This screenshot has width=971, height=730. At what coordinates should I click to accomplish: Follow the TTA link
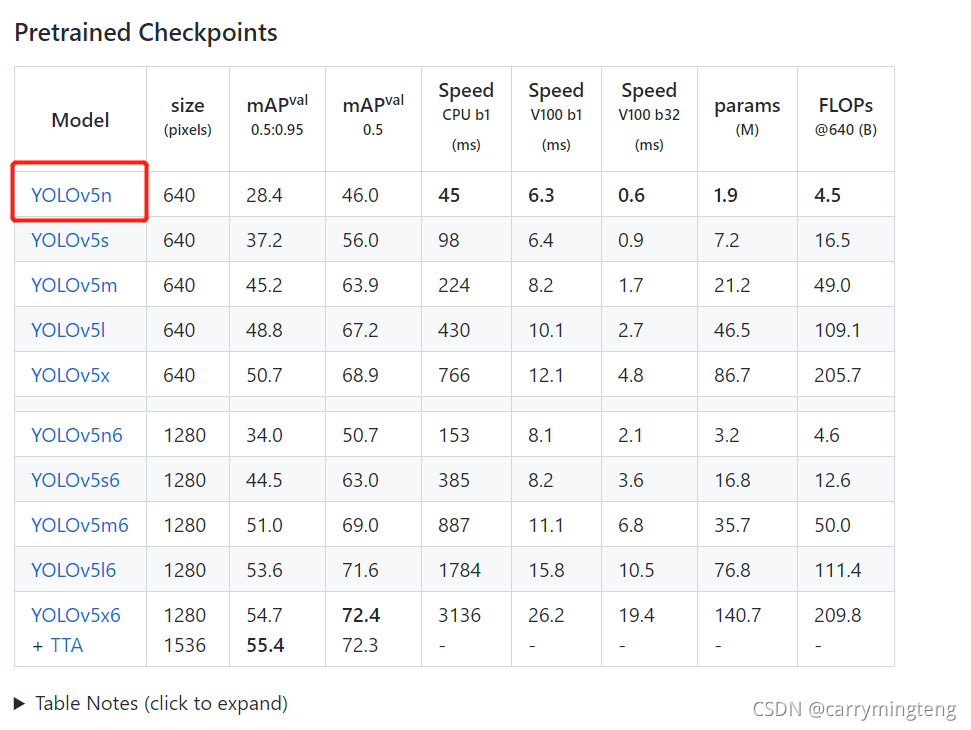click(x=67, y=646)
